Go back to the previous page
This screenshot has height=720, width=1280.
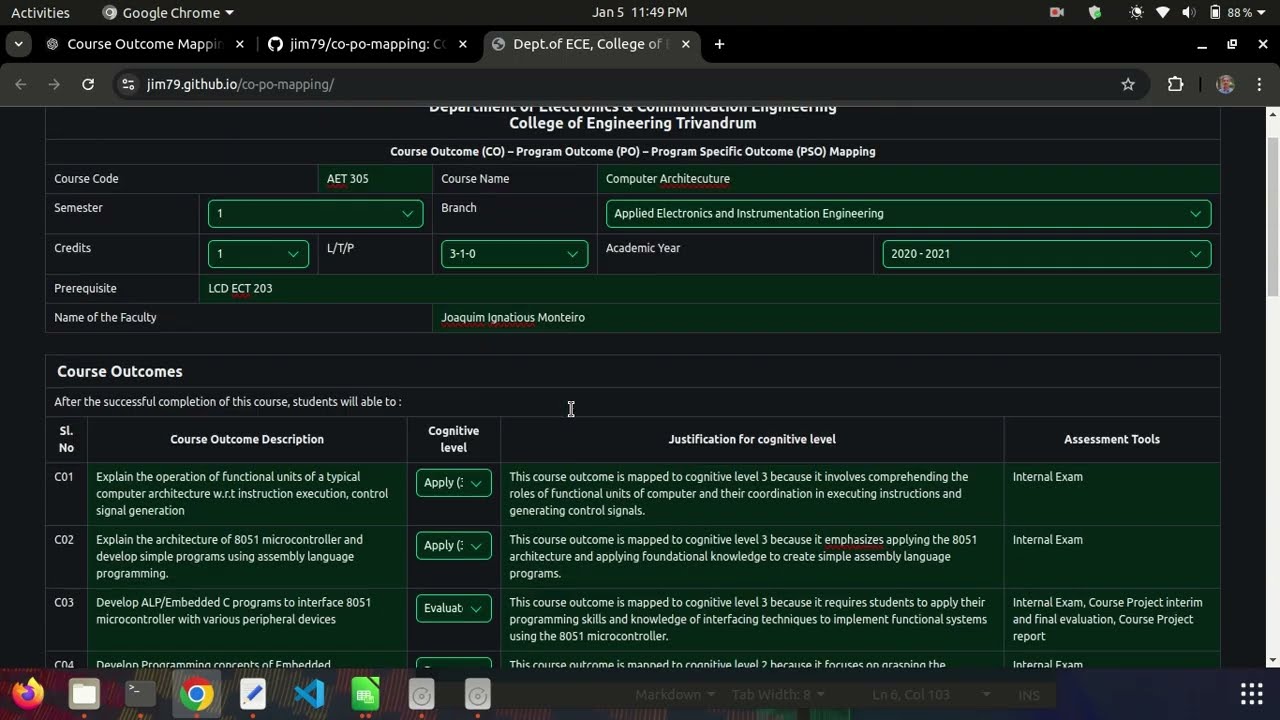pos(21,84)
